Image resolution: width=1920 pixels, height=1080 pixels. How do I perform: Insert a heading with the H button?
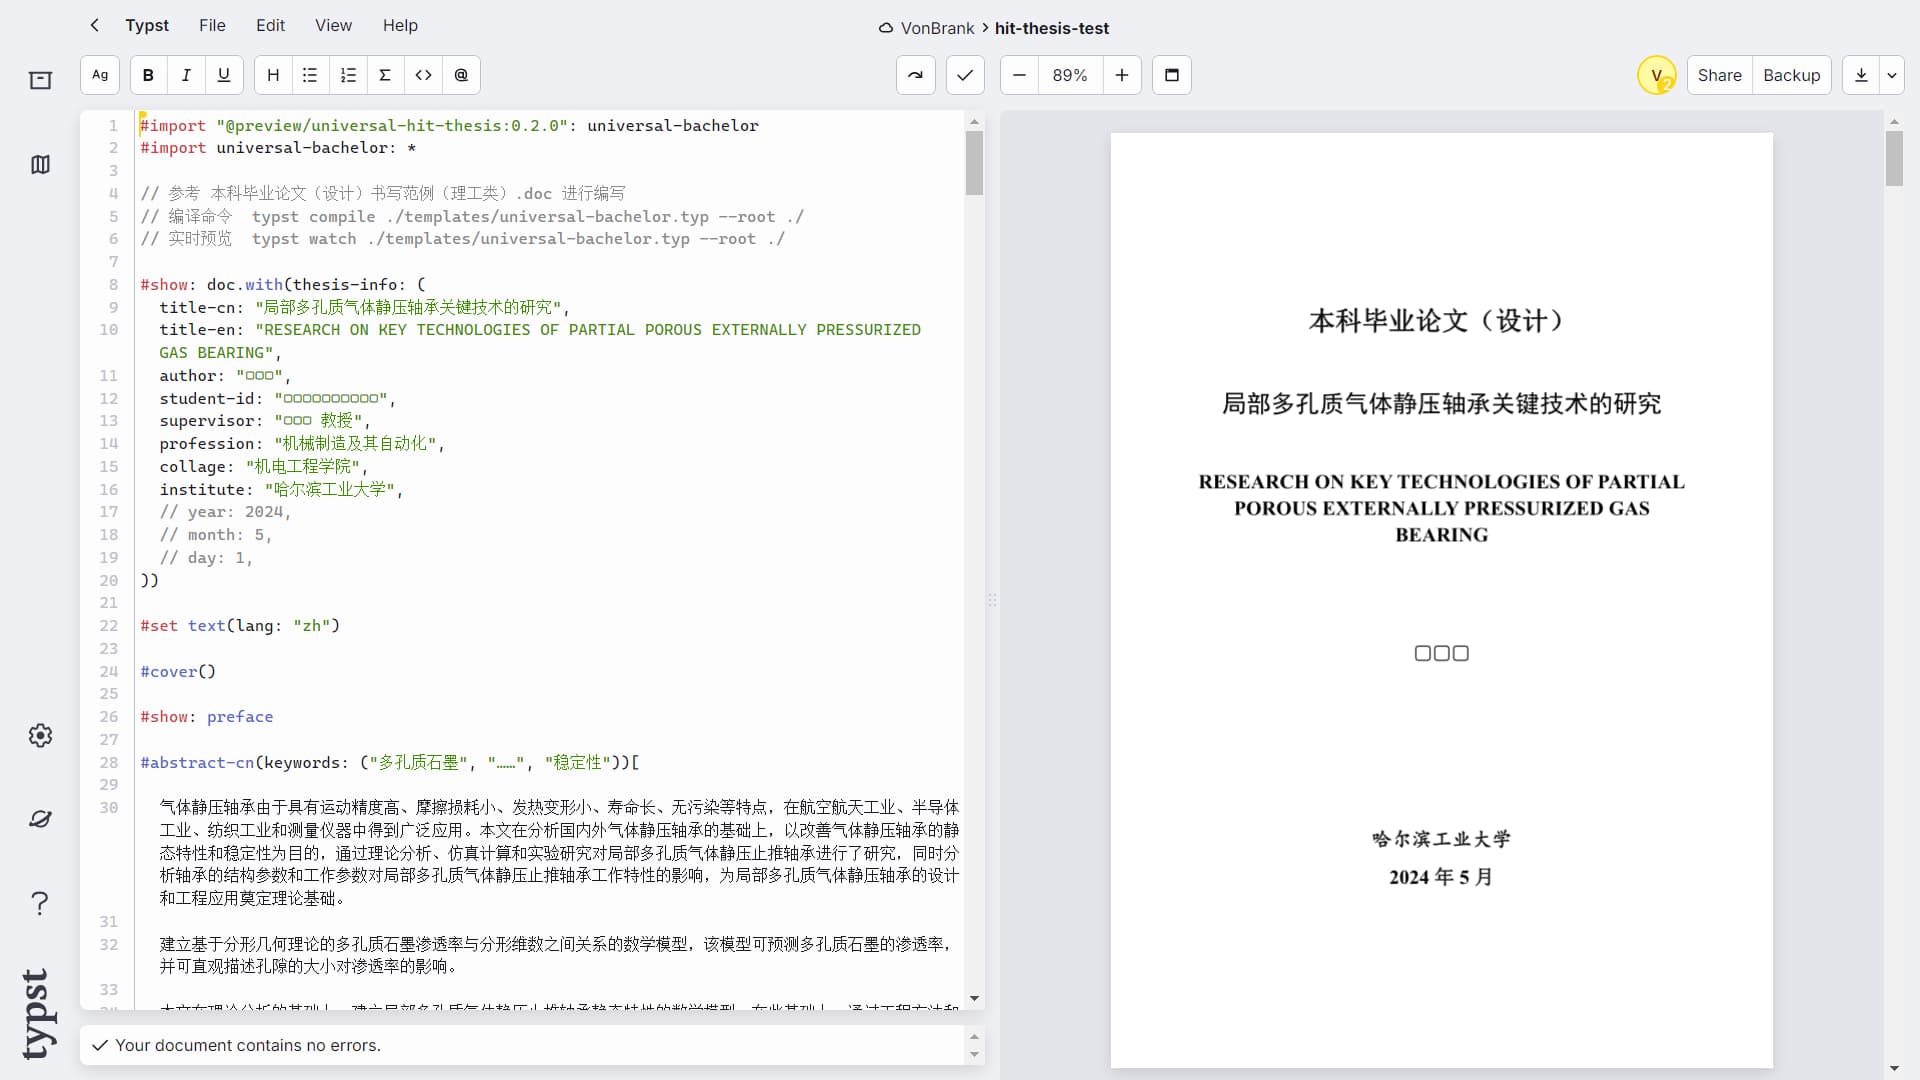click(x=273, y=75)
